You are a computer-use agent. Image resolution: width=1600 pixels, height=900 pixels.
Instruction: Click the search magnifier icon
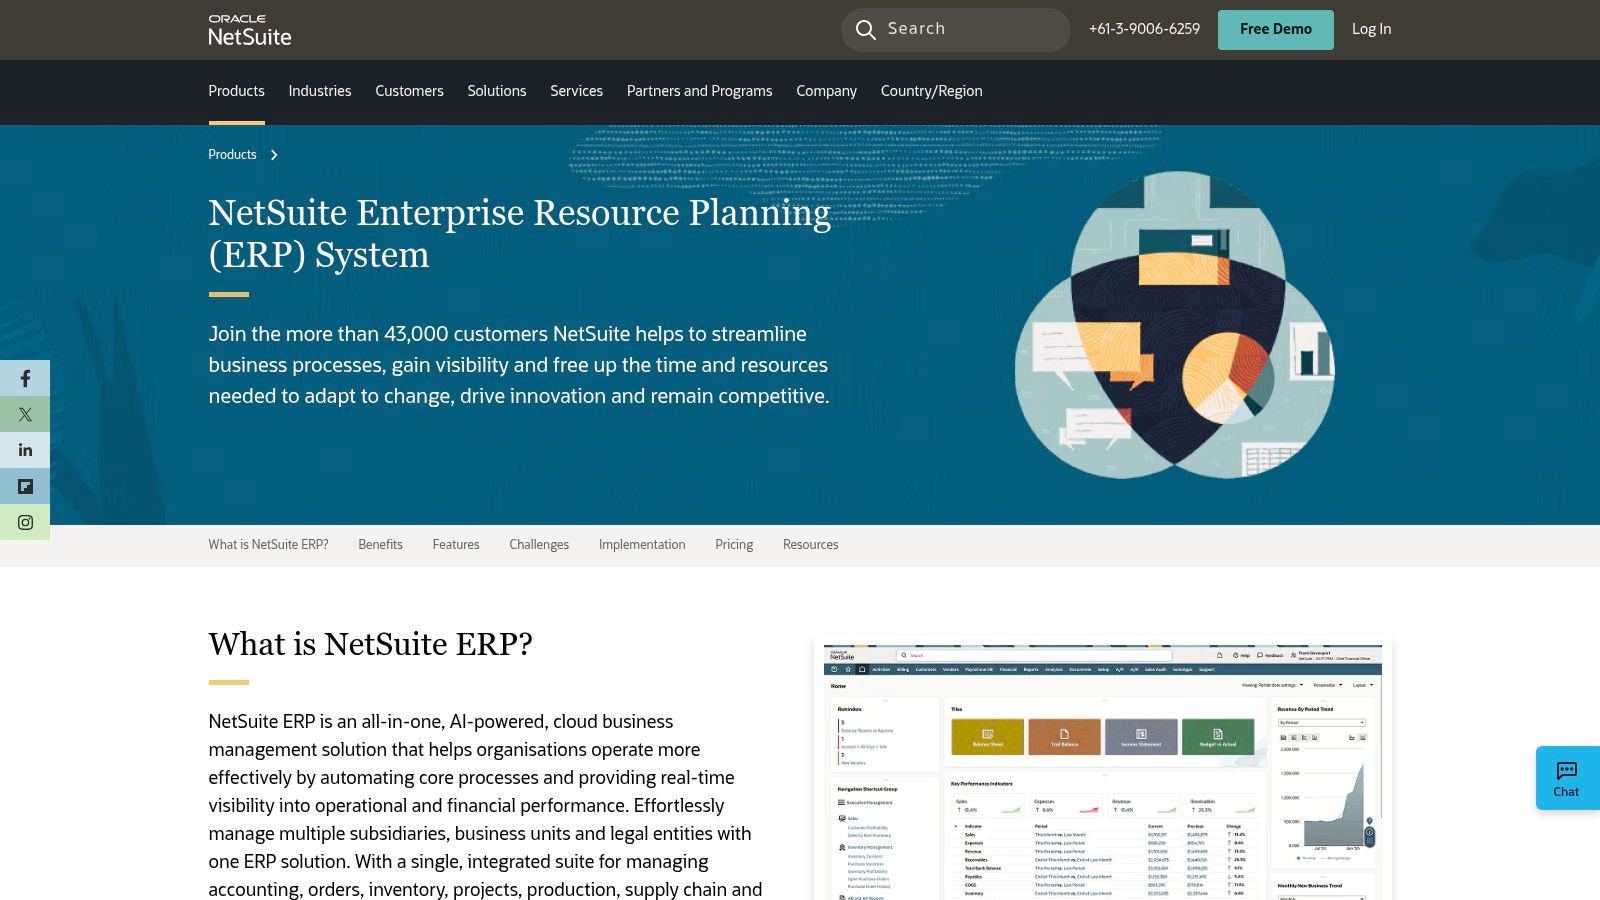click(866, 29)
